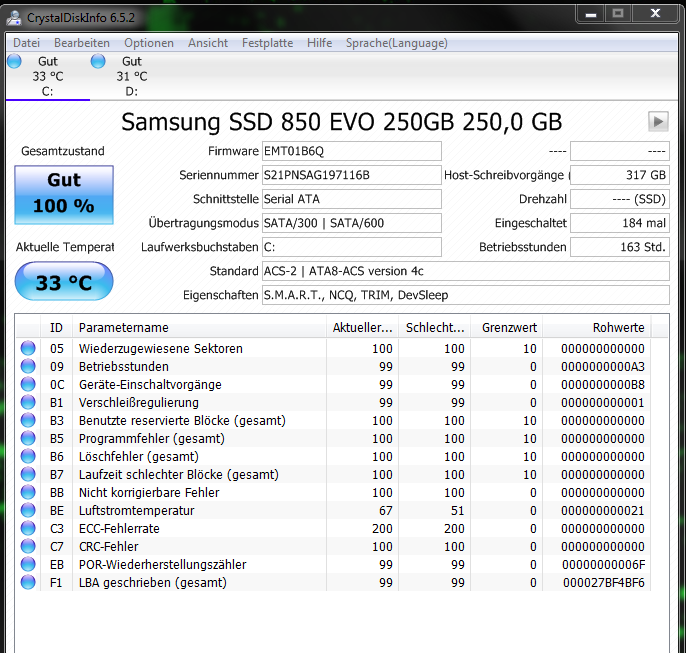
Task: Click status orb for Löschfehler row
Action: (28, 456)
